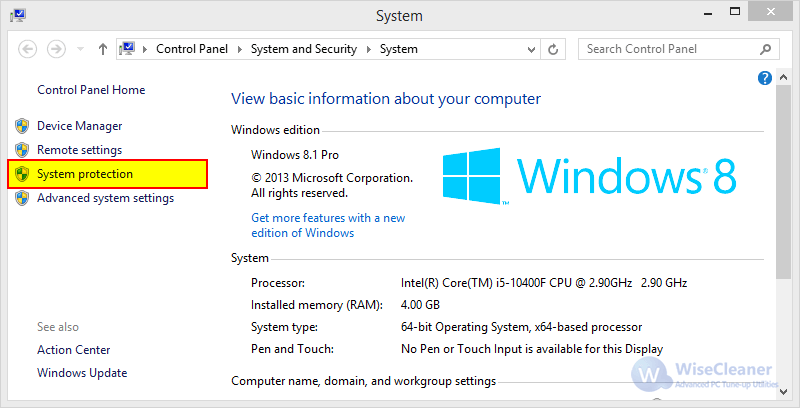This screenshot has width=800, height=408.
Task: Open Get more features with new edition link
Action: [328, 225]
